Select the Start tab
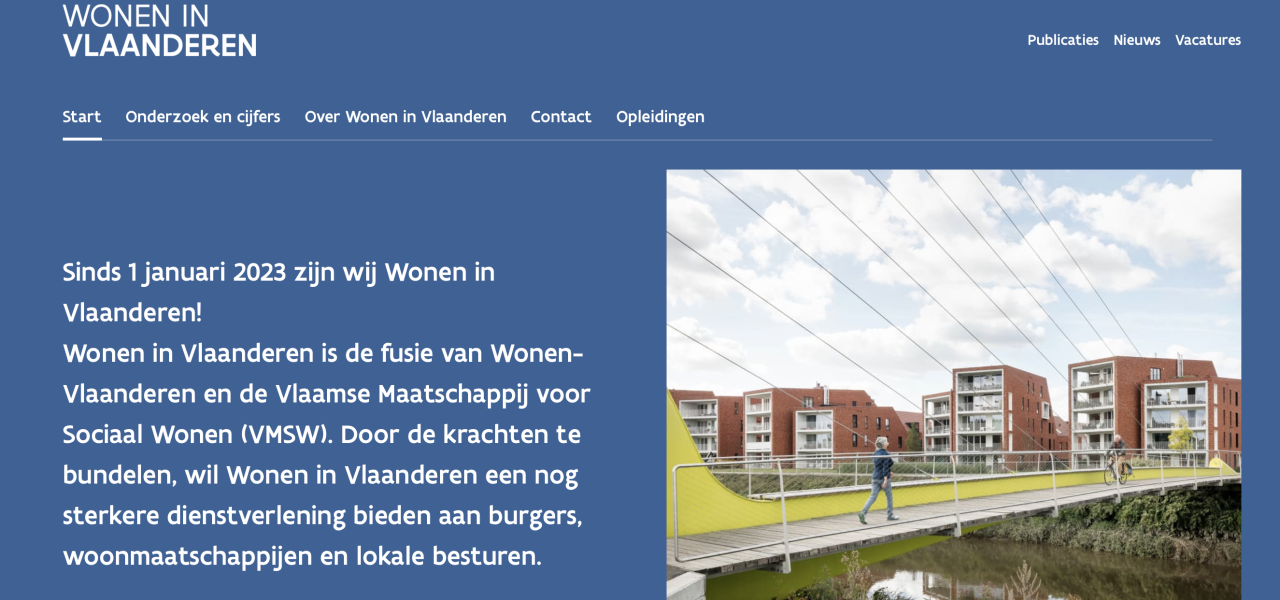 [81, 116]
